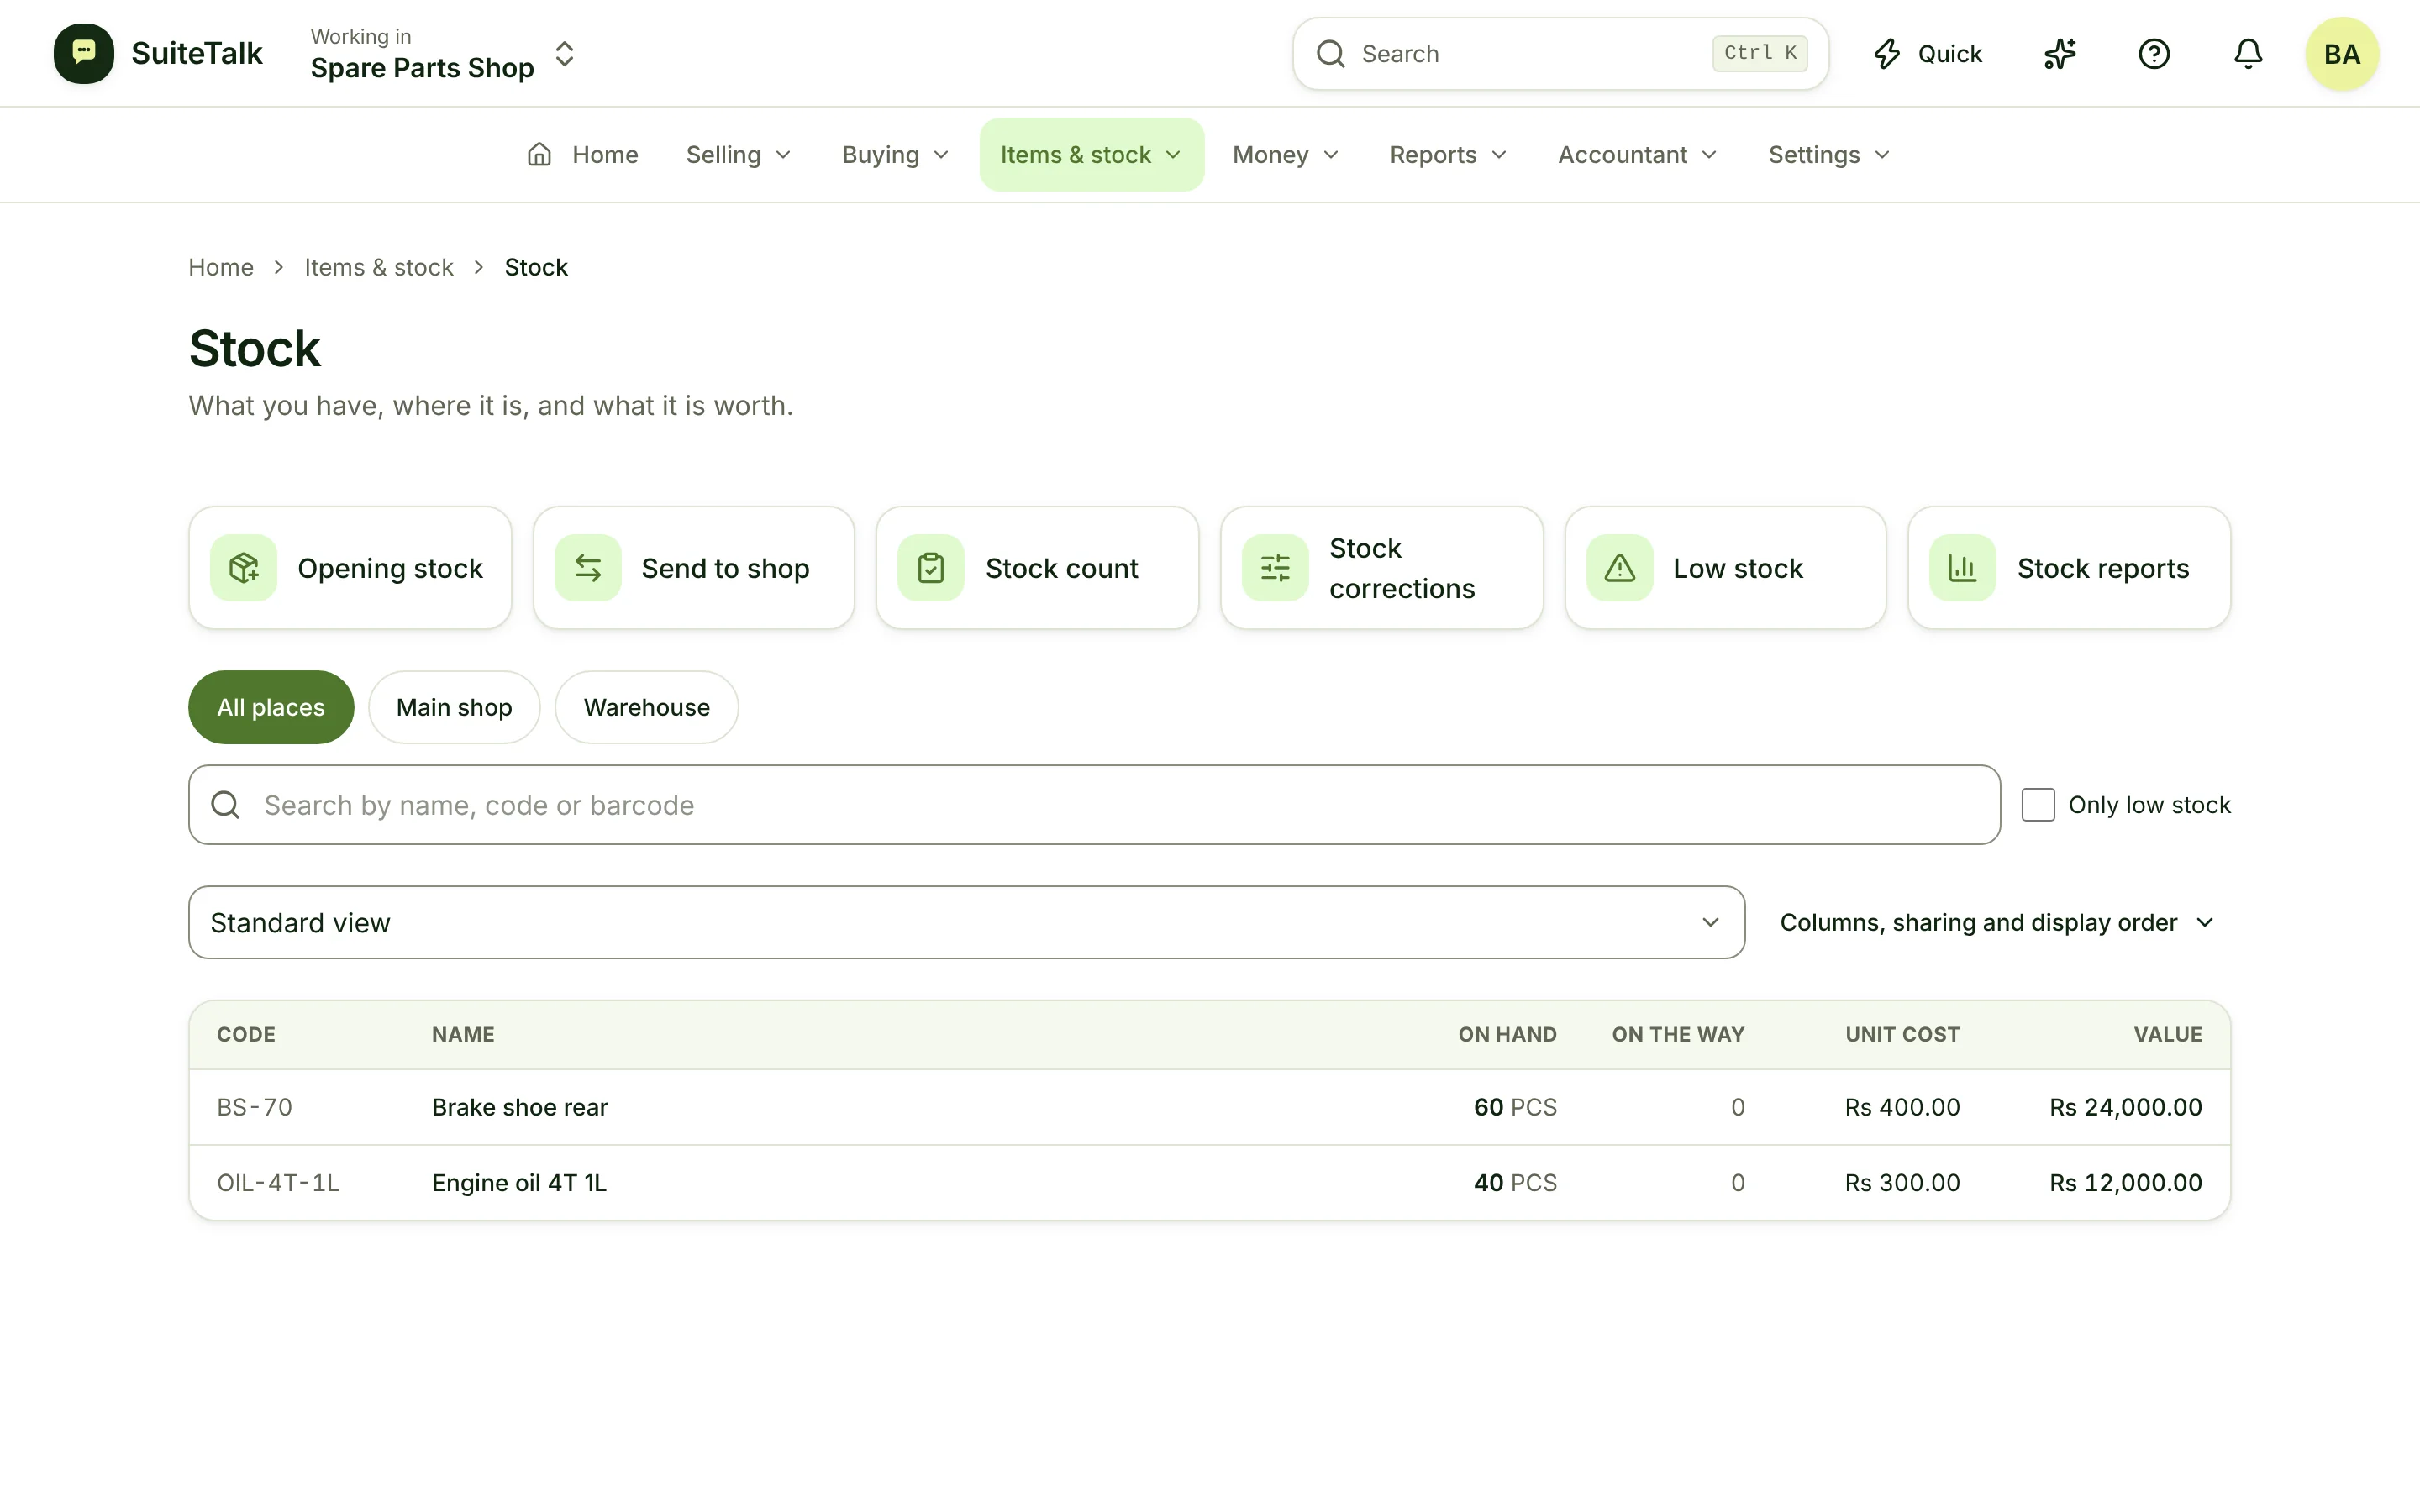
Task: Select the Warehouse filter
Action: tap(647, 707)
